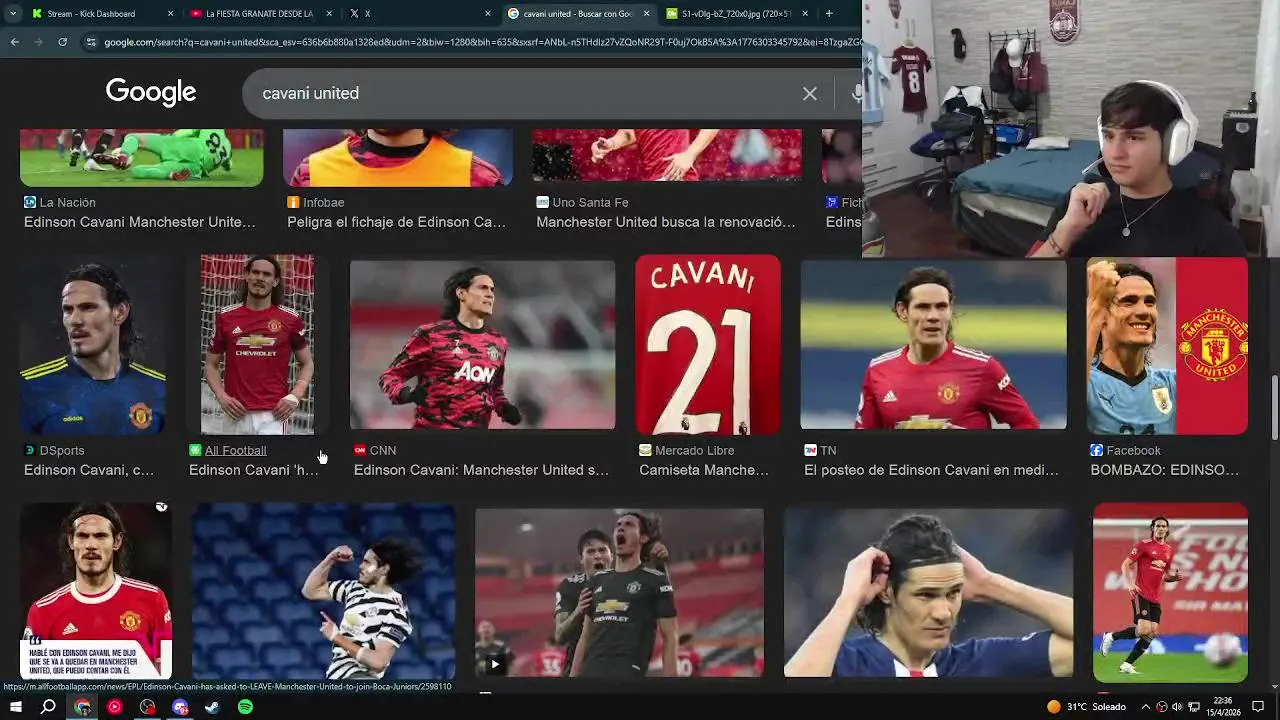Viewport: 1280px width, 720px height.
Task: Open the TN source link
Action: coord(828,451)
